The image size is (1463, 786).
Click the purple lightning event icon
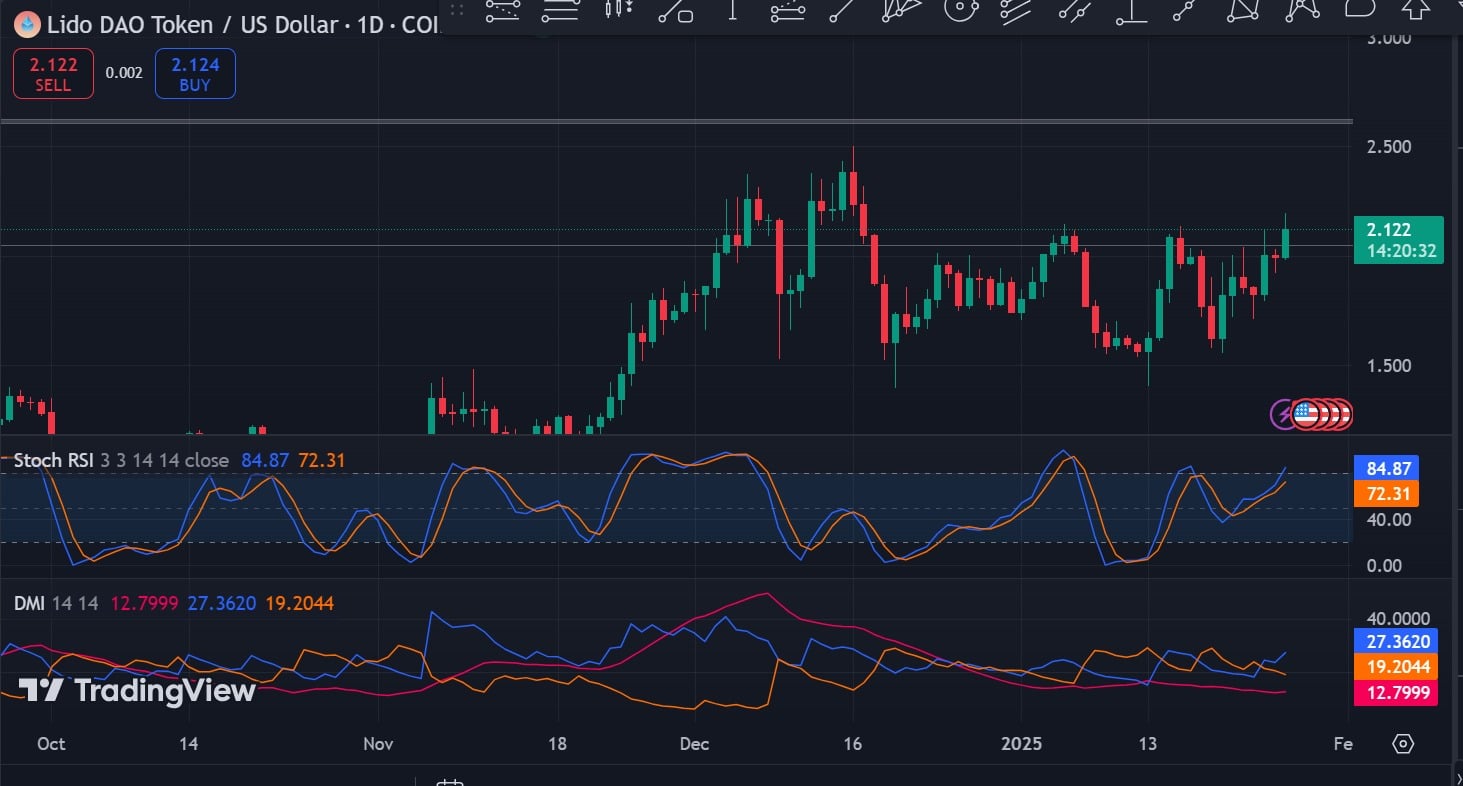pyautogui.click(x=1282, y=413)
